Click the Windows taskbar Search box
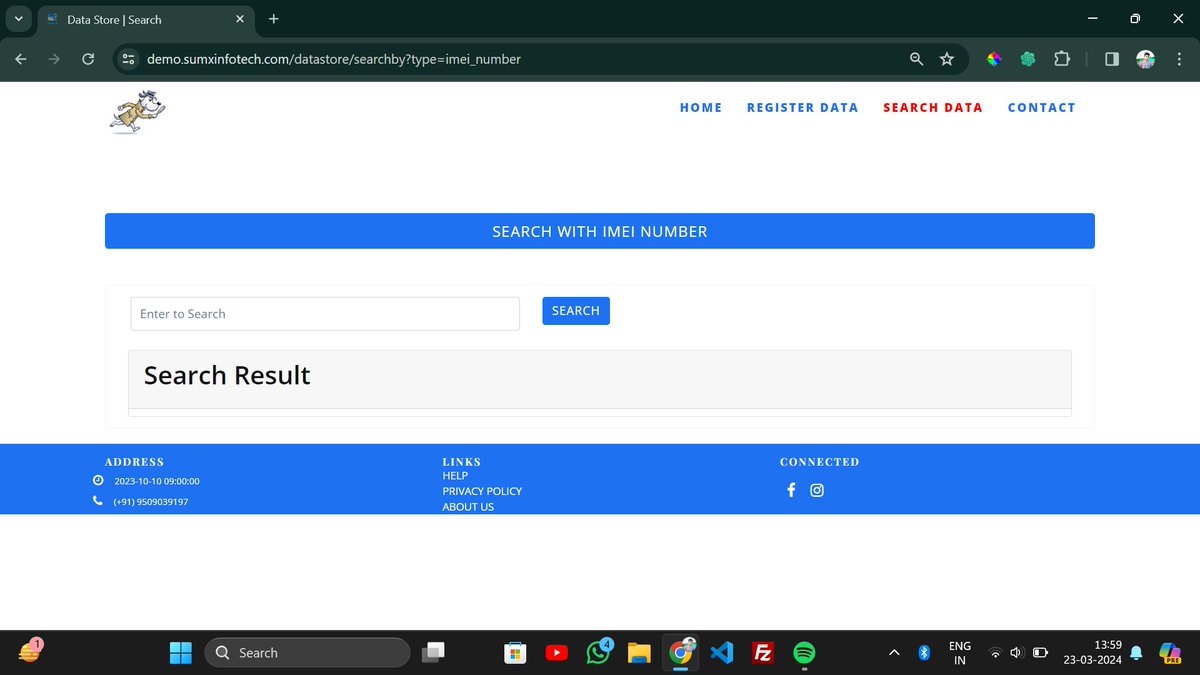Viewport: 1200px width, 675px height. coord(308,653)
